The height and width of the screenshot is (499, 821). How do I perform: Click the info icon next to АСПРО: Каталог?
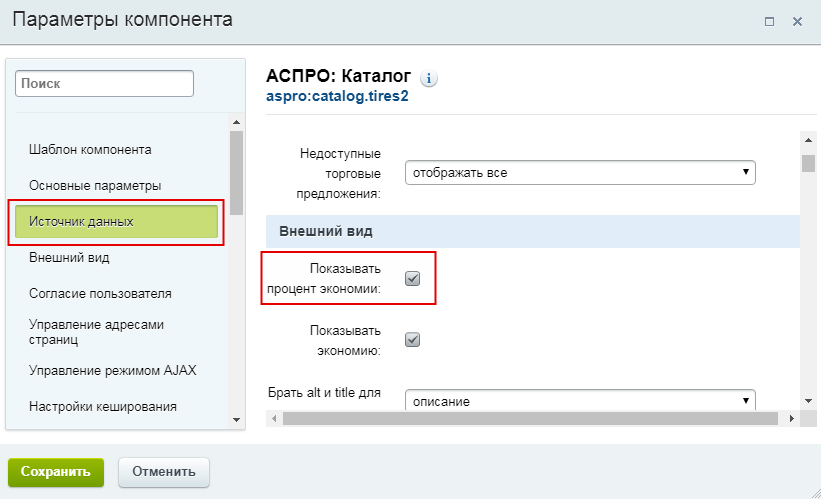pyautogui.click(x=429, y=79)
